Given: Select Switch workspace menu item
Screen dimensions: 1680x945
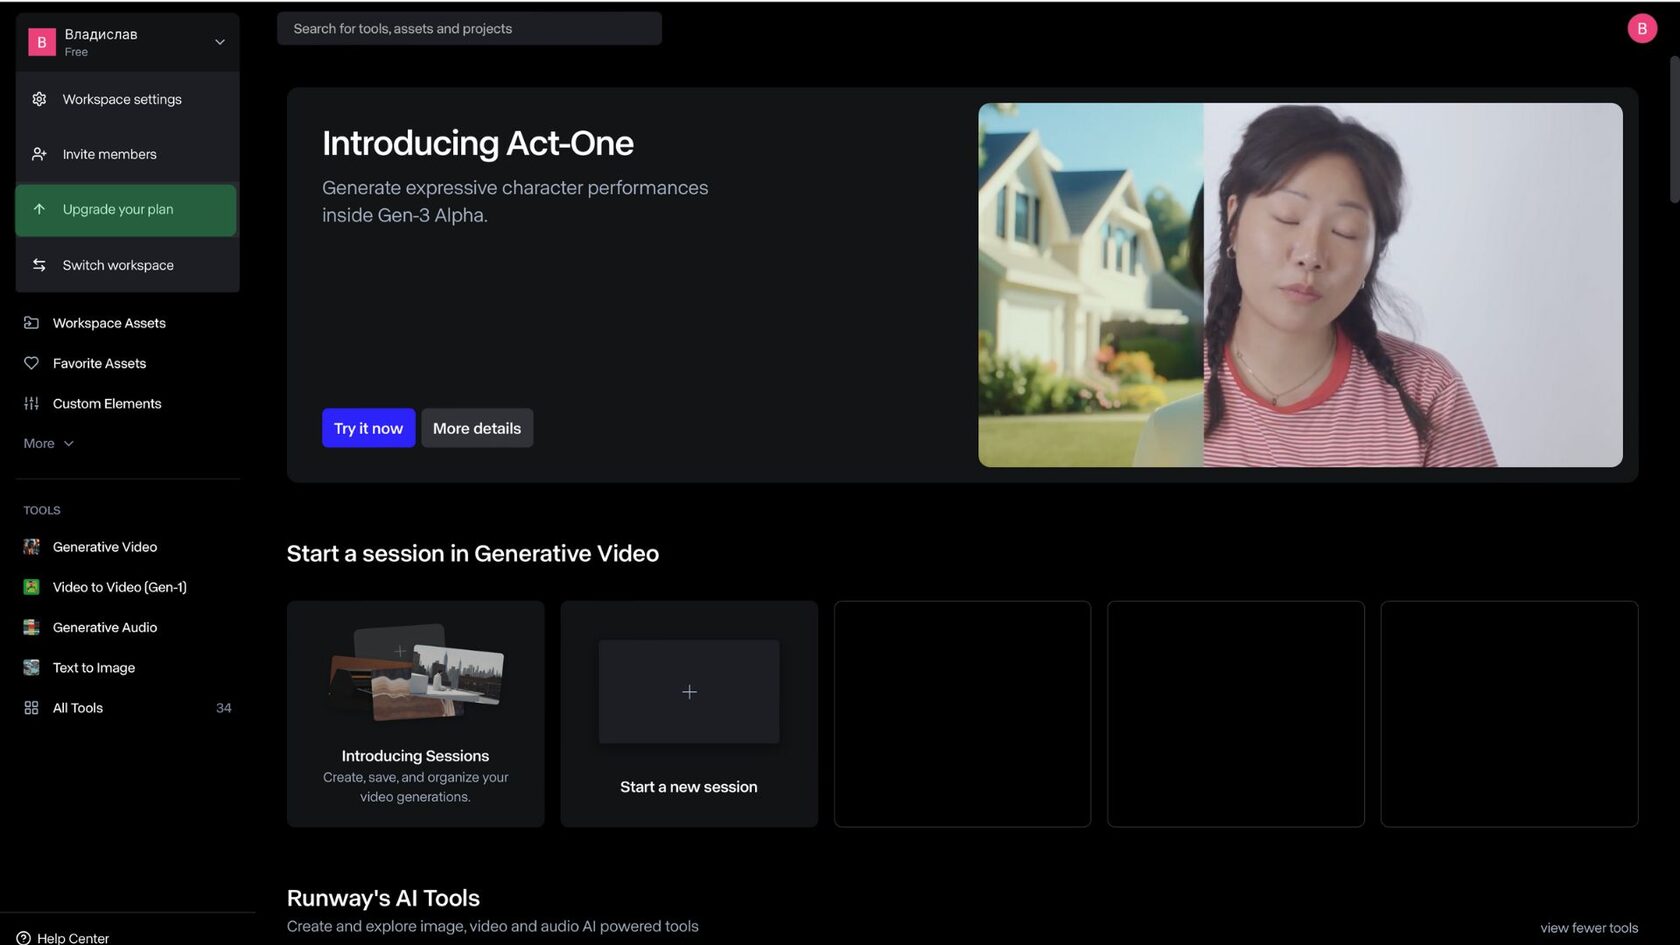Looking at the screenshot, I should [x=127, y=265].
